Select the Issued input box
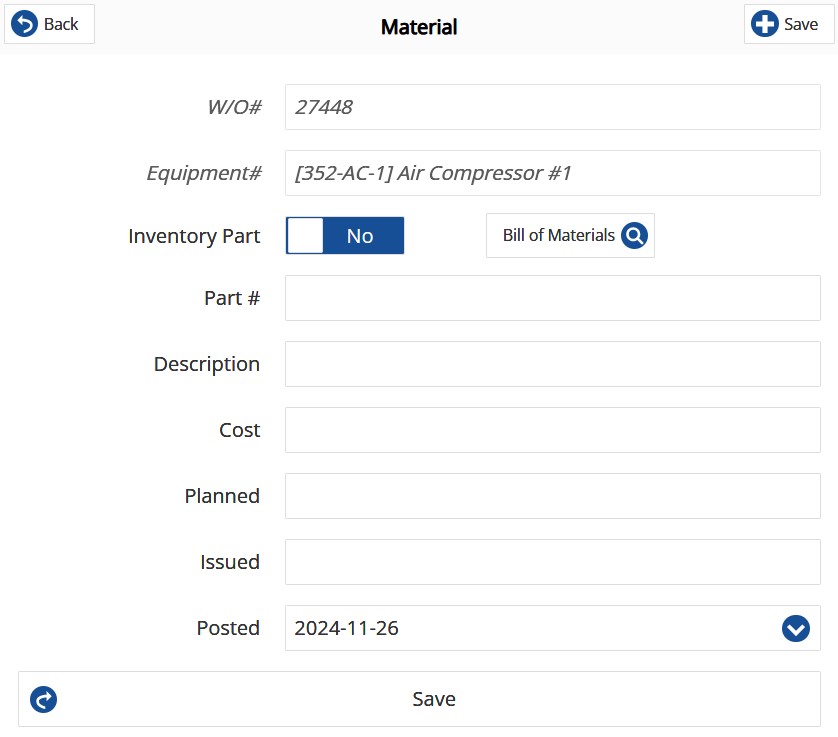The image size is (838, 737). (553, 562)
